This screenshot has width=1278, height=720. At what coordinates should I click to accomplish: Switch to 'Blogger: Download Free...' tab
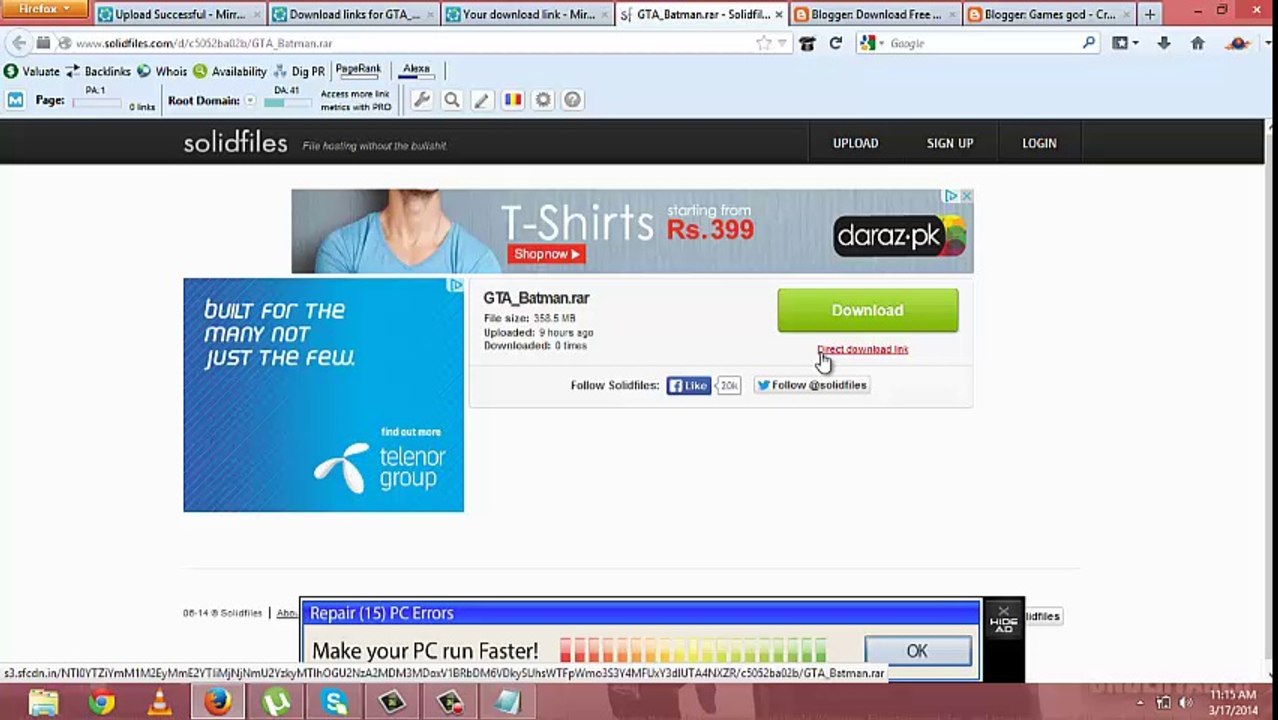tap(875, 14)
